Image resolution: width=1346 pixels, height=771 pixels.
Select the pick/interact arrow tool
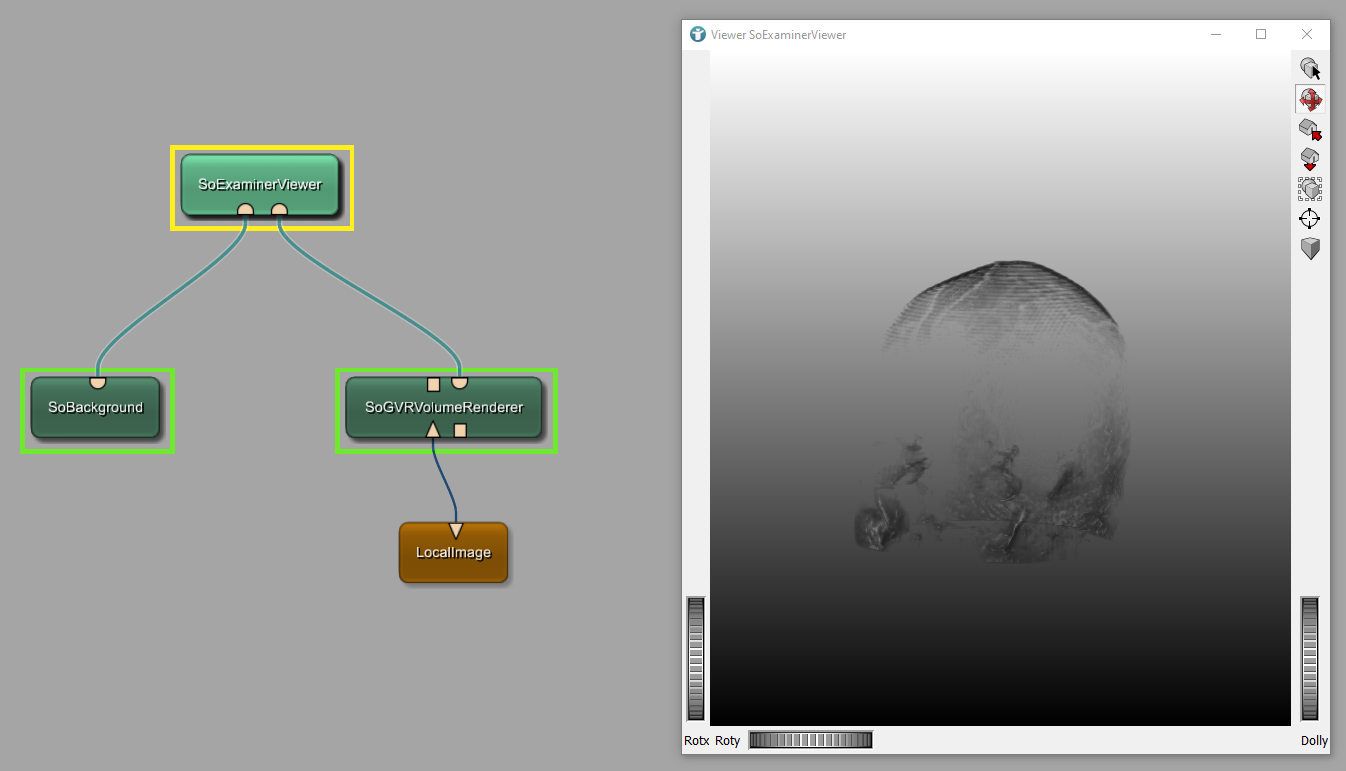tap(1310, 69)
